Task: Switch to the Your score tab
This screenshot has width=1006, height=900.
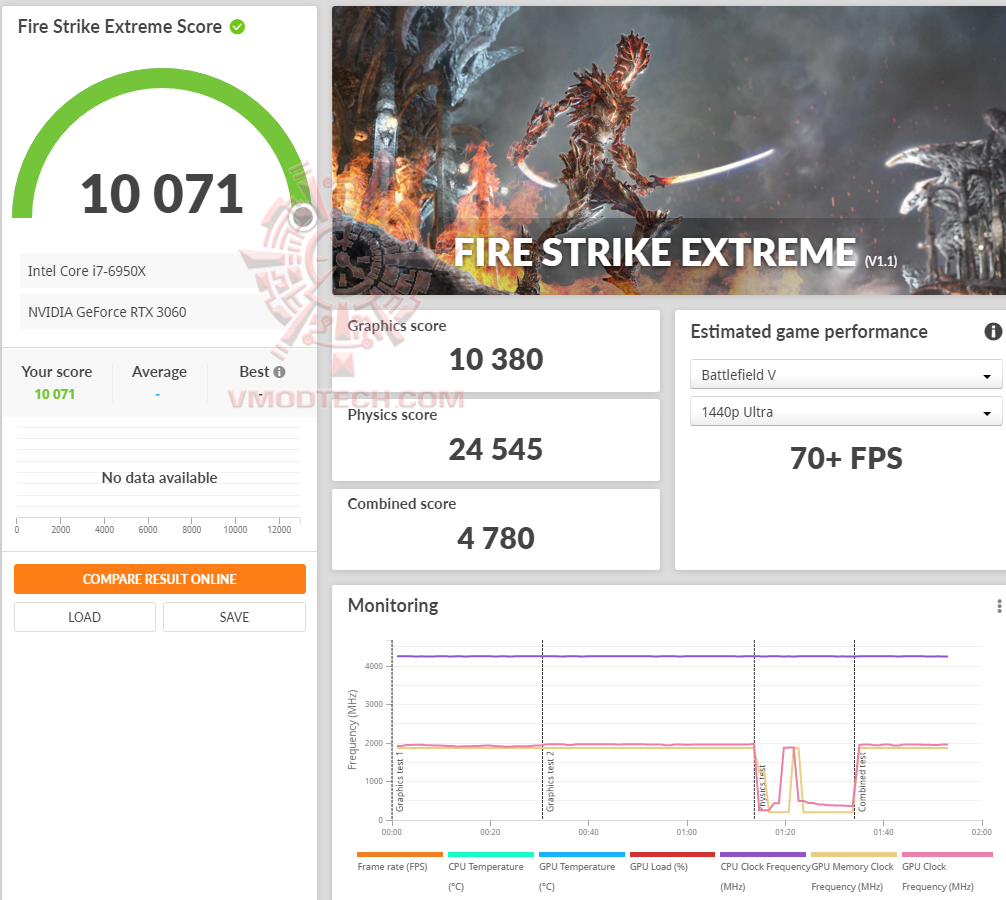Action: [x=57, y=371]
